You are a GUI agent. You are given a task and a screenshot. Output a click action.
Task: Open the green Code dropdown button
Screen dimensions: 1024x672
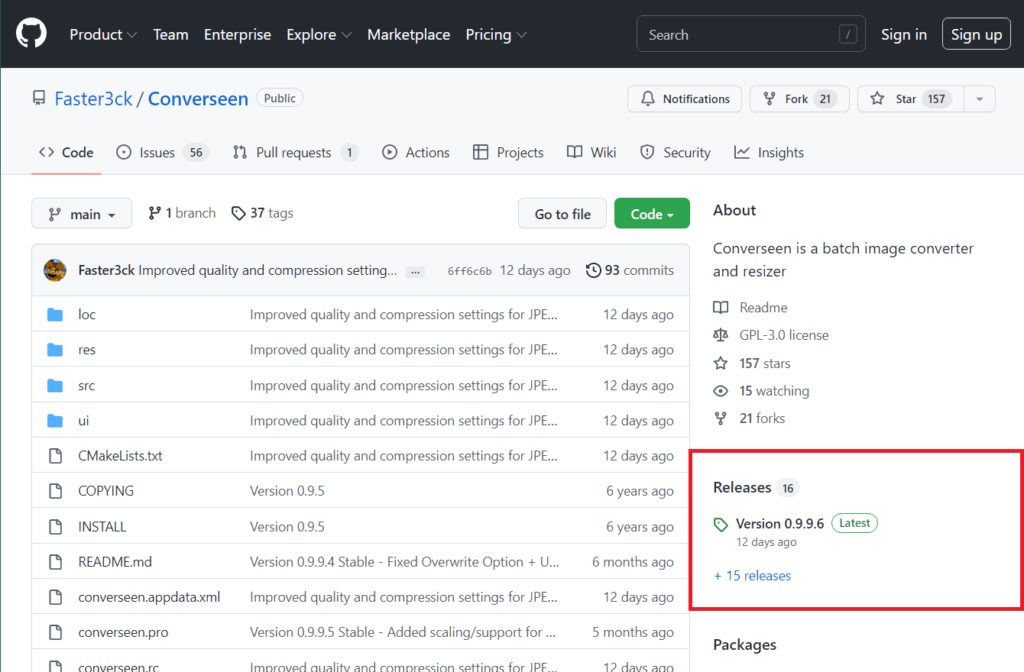651,214
